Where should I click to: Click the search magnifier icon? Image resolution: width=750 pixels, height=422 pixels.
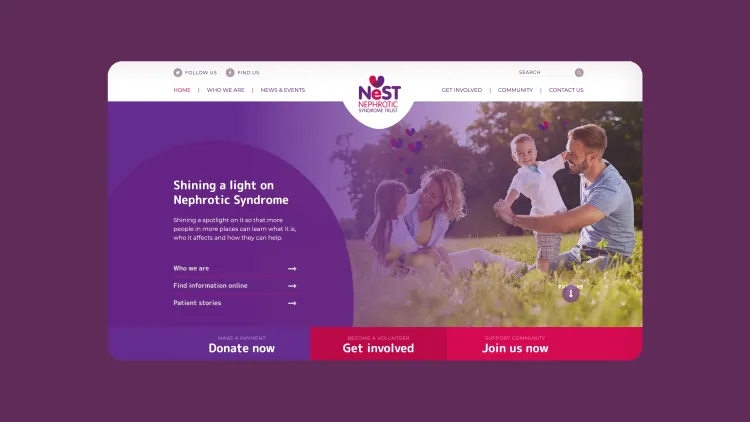point(579,73)
